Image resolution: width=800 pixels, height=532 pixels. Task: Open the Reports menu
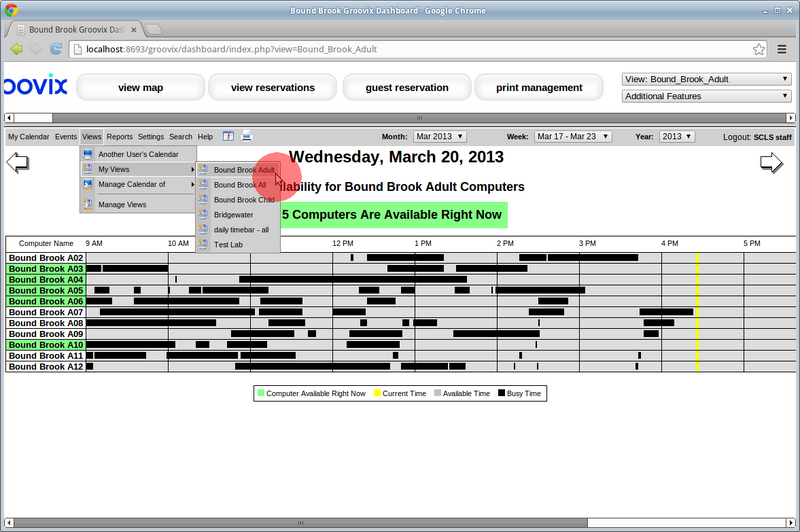119,137
